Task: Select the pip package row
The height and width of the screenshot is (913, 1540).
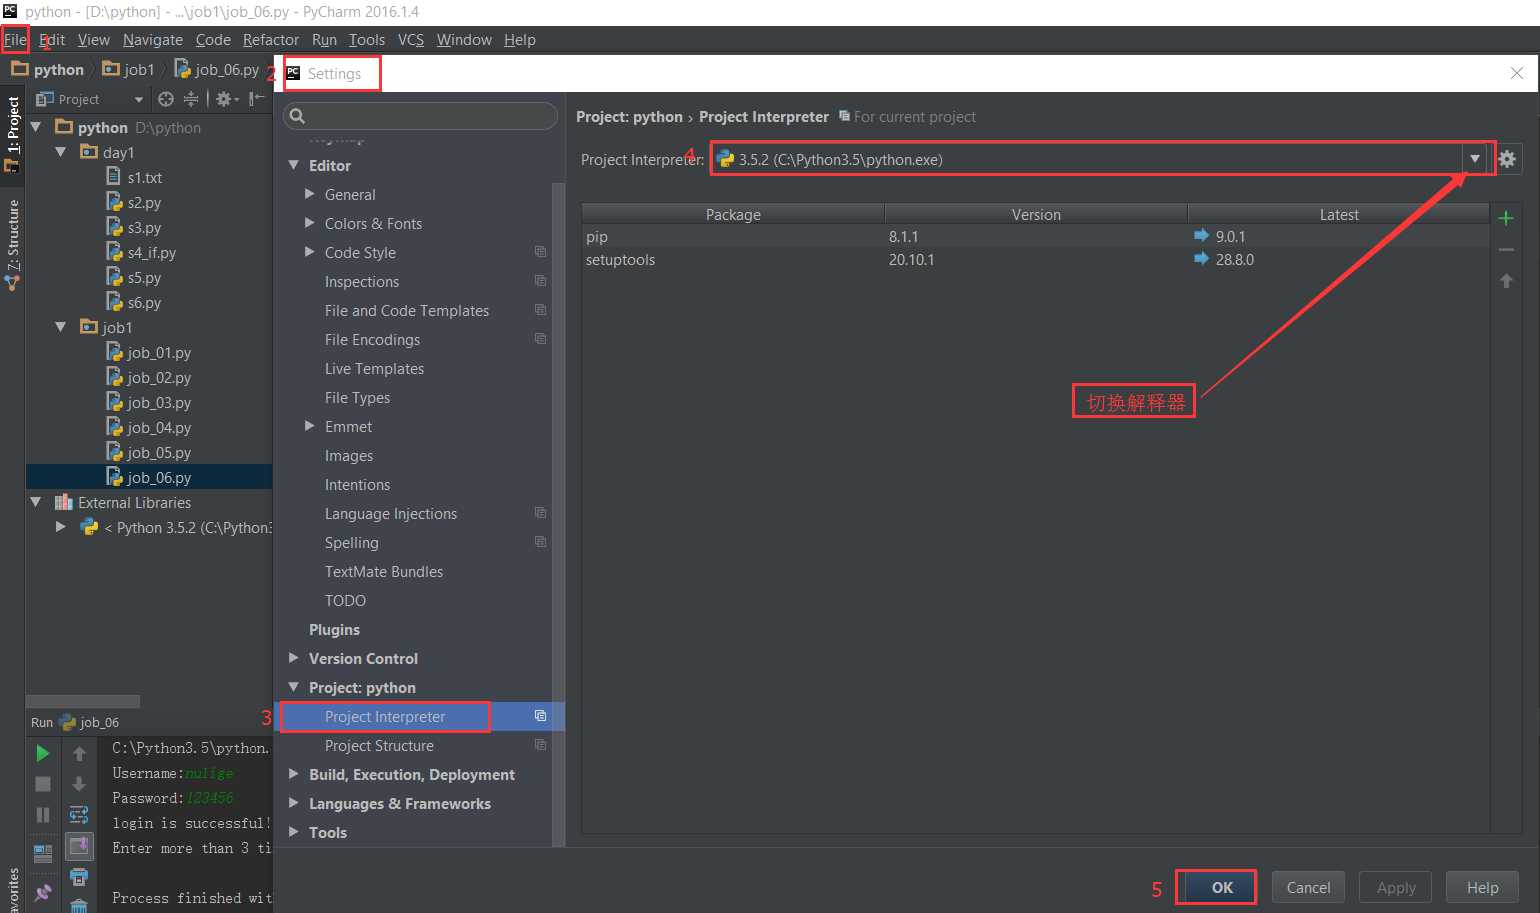Action: [x=1035, y=236]
